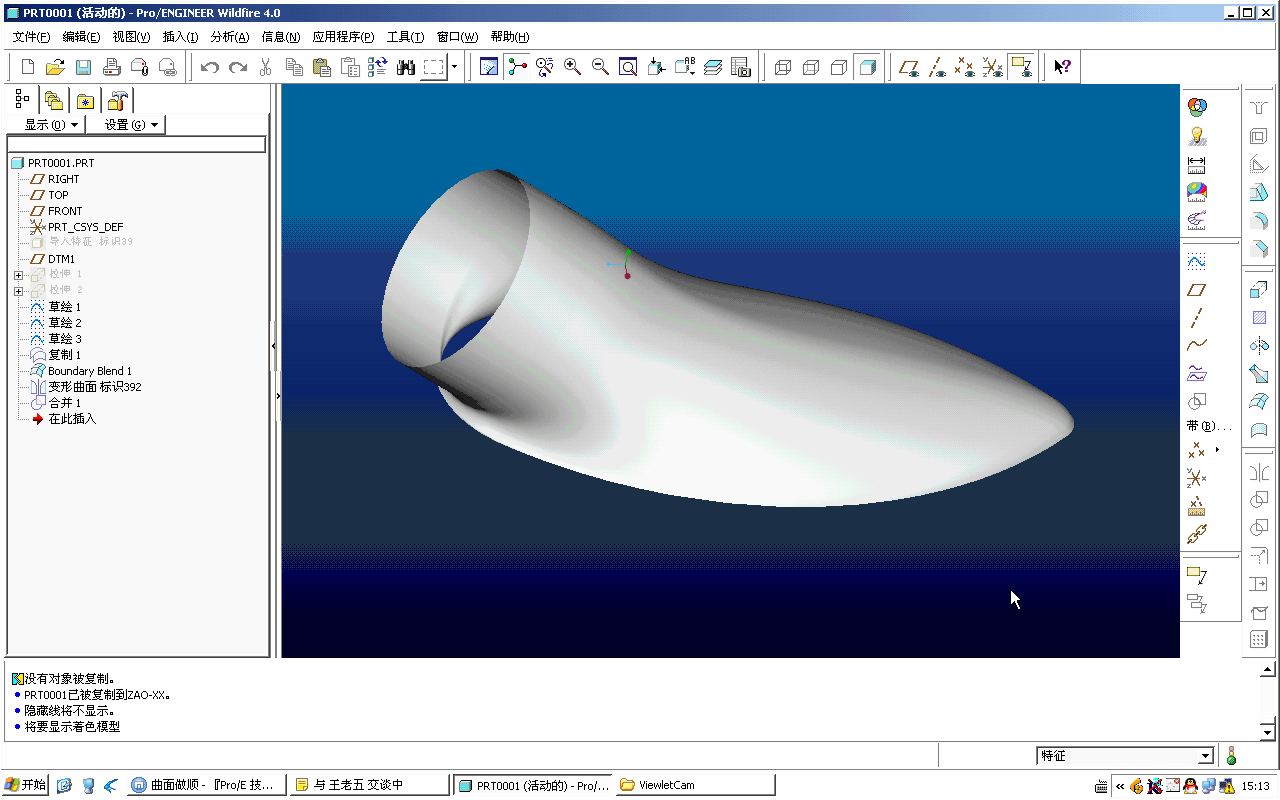1280x800 pixels.
Task: Switch to shaded display mode
Action: 867,67
